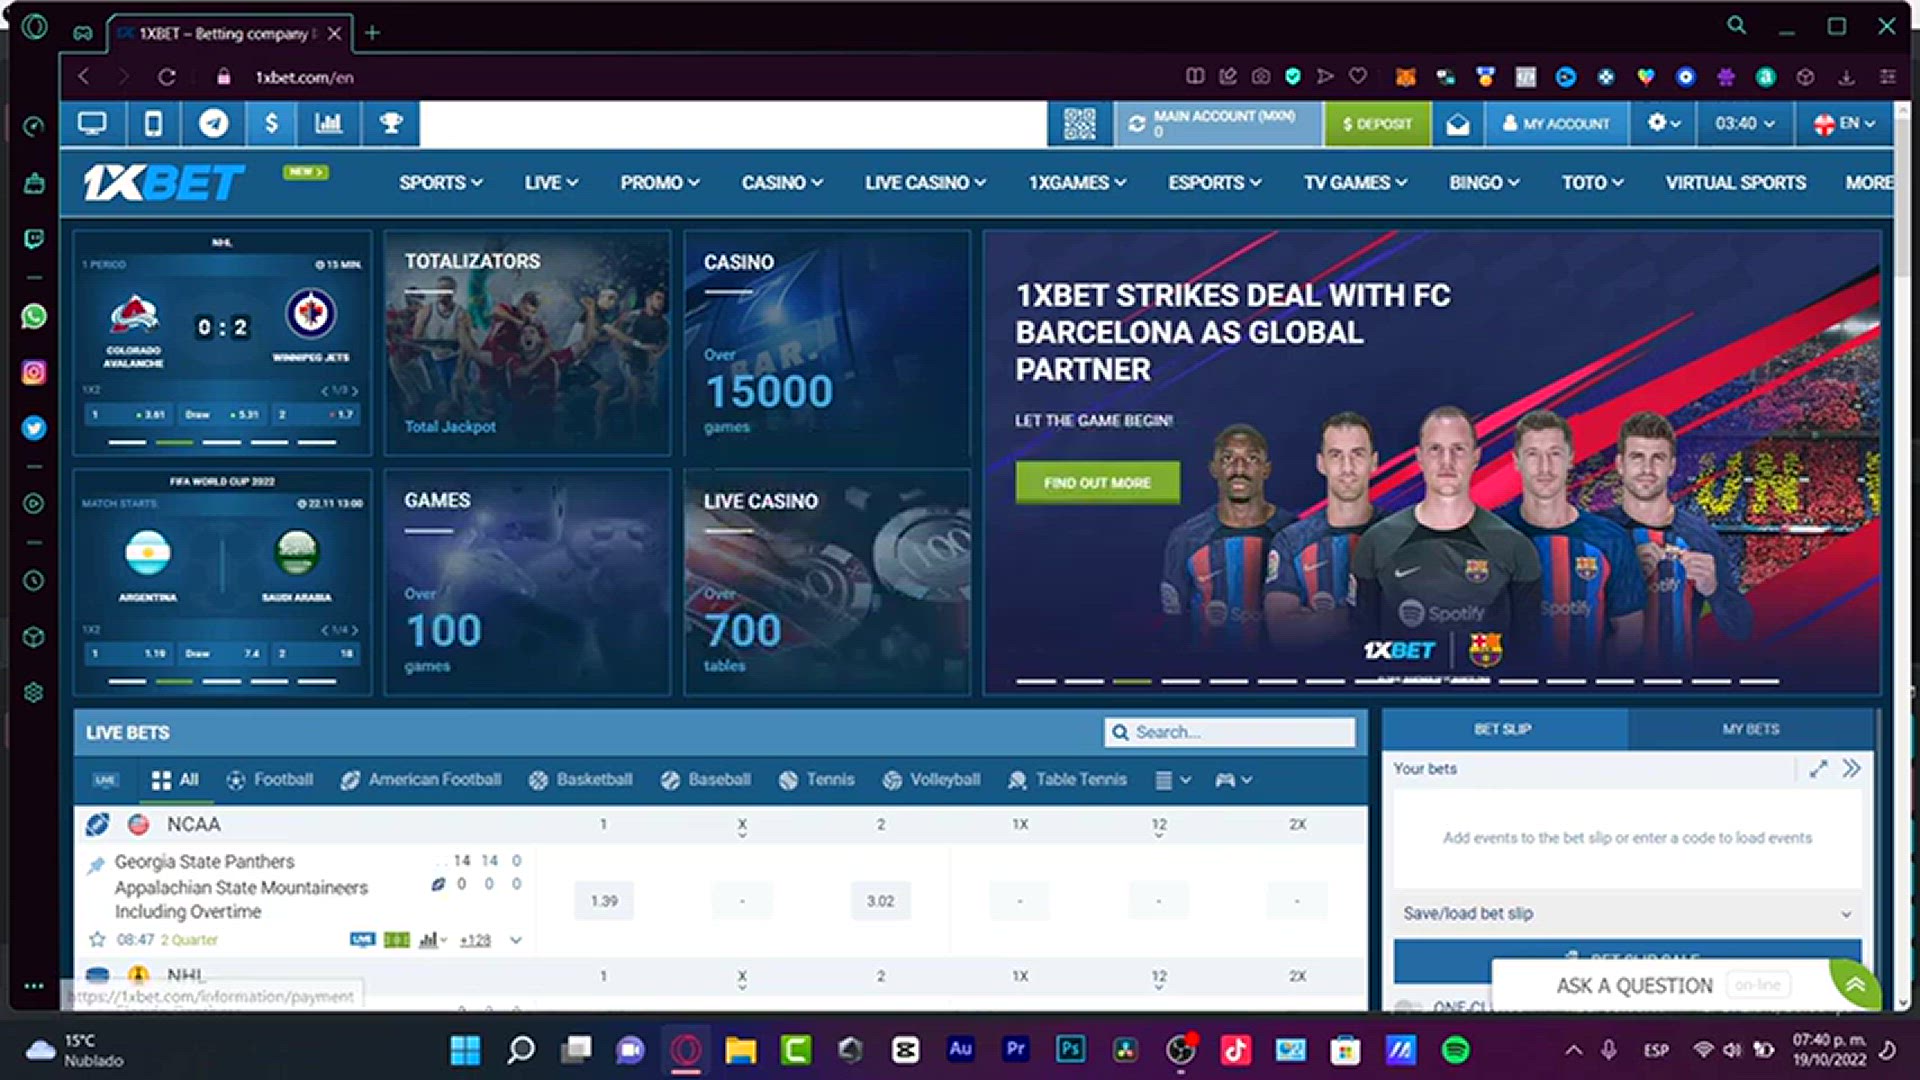
Task: Filter live bets by Table Tennis
Action: [1067, 780]
